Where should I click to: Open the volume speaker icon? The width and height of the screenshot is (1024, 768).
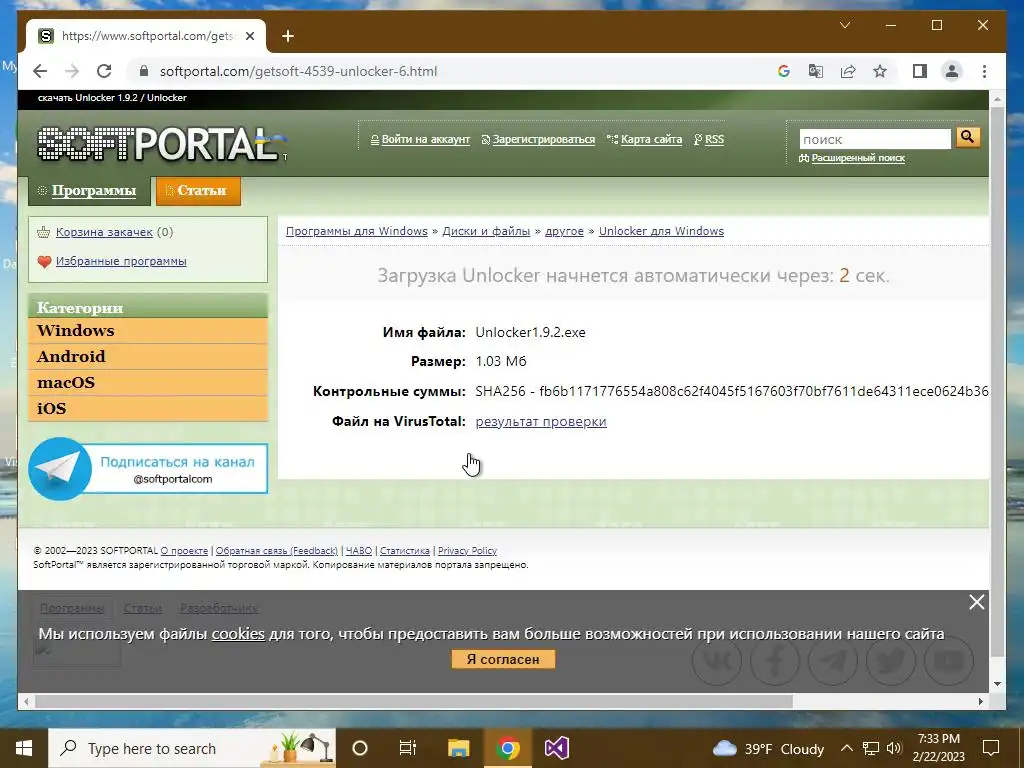click(894, 748)
